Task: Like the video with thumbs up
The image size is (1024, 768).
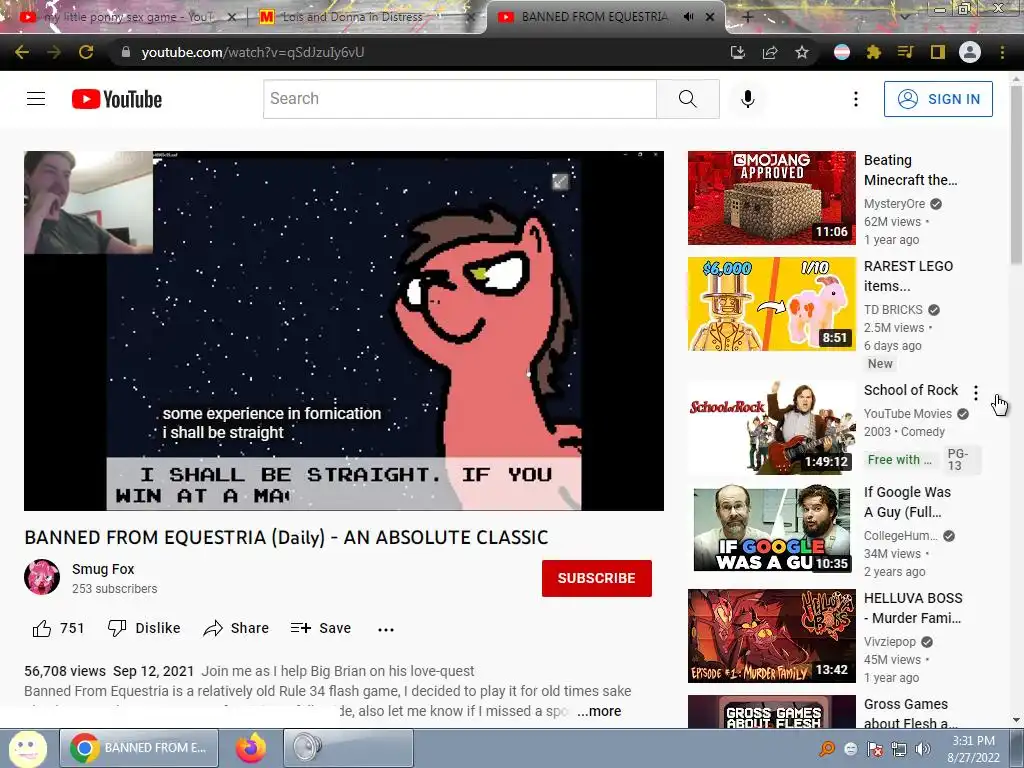Action: [x=58, y=628]
